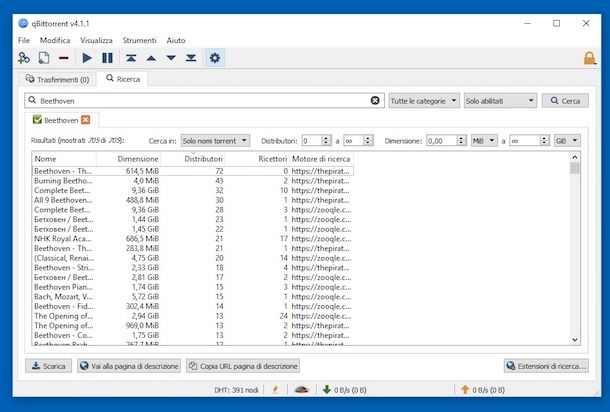This screenshot has width=610, height=412.
Task: Switch to the Ricerca tab
Action: click(x=123, y=79)
